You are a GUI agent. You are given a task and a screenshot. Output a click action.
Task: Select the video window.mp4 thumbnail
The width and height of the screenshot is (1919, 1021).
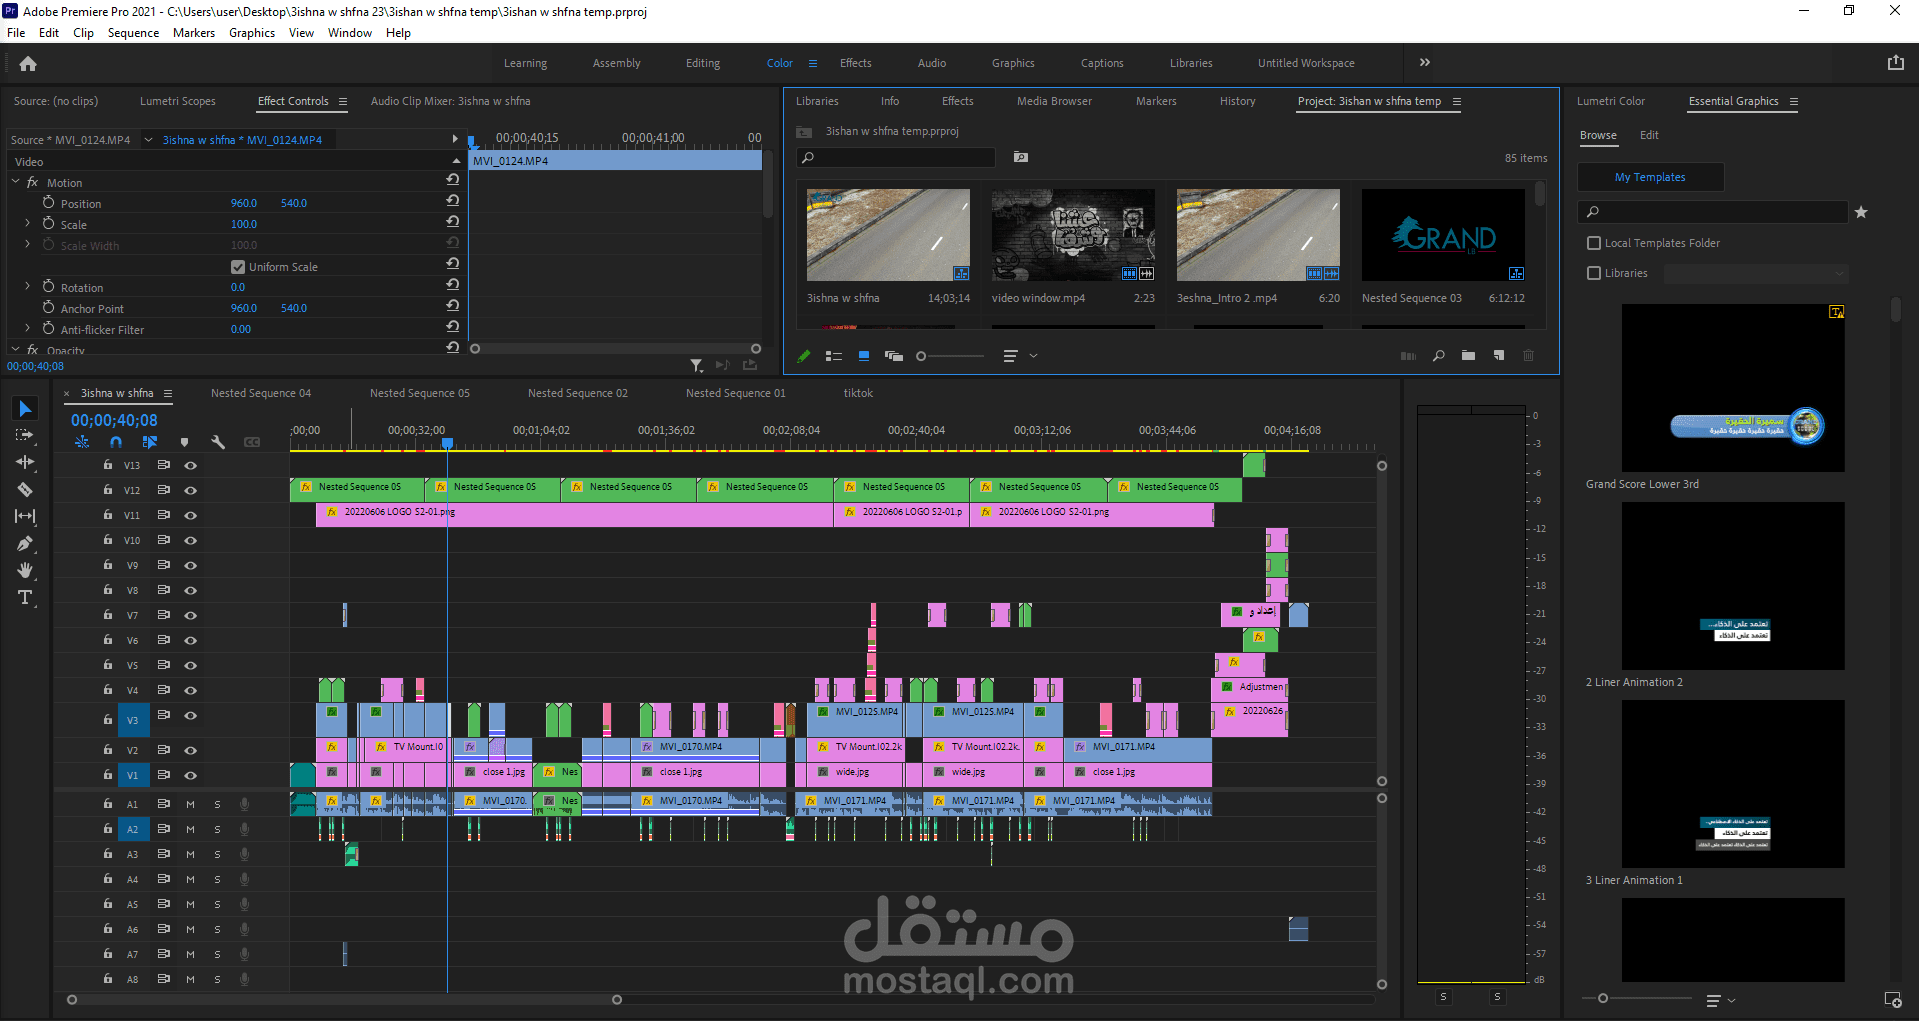click(1073, 235)
